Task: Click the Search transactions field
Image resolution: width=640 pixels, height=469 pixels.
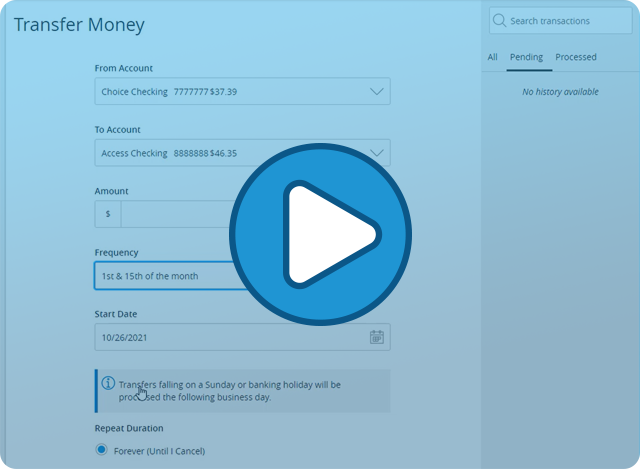Action: (560, 21)
